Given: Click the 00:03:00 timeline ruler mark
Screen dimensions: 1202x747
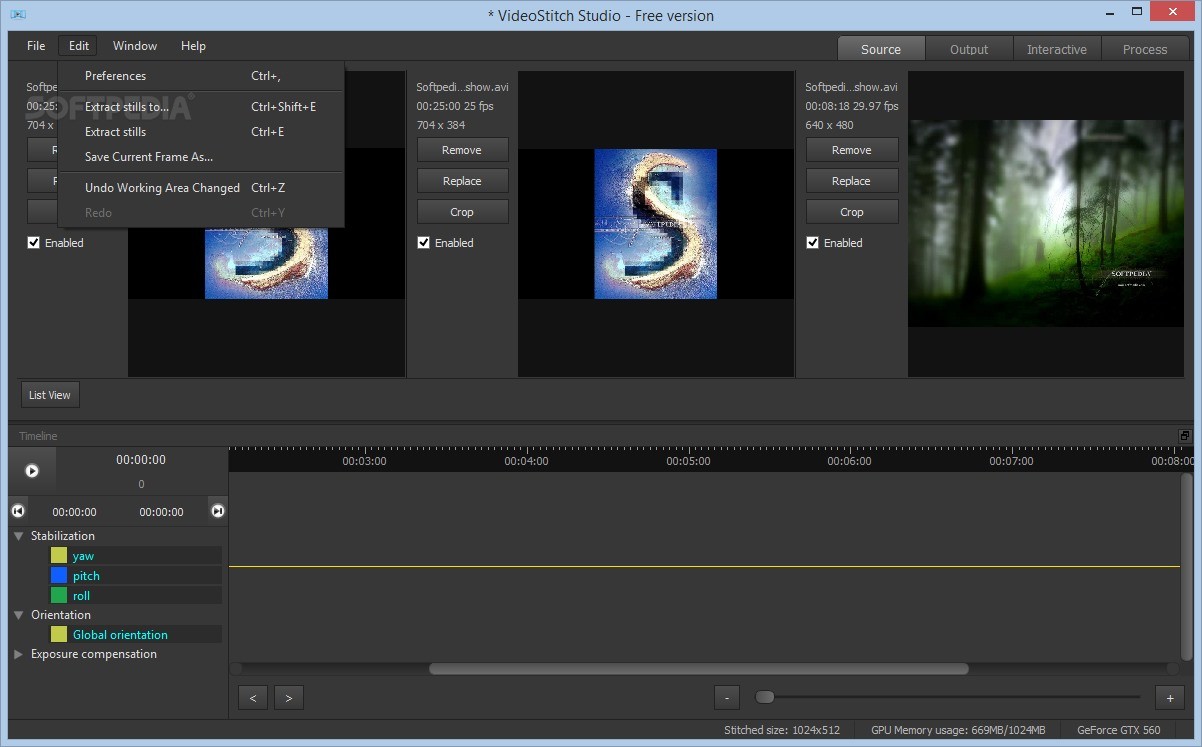Looking at the screenshot, I should point(364,462).
